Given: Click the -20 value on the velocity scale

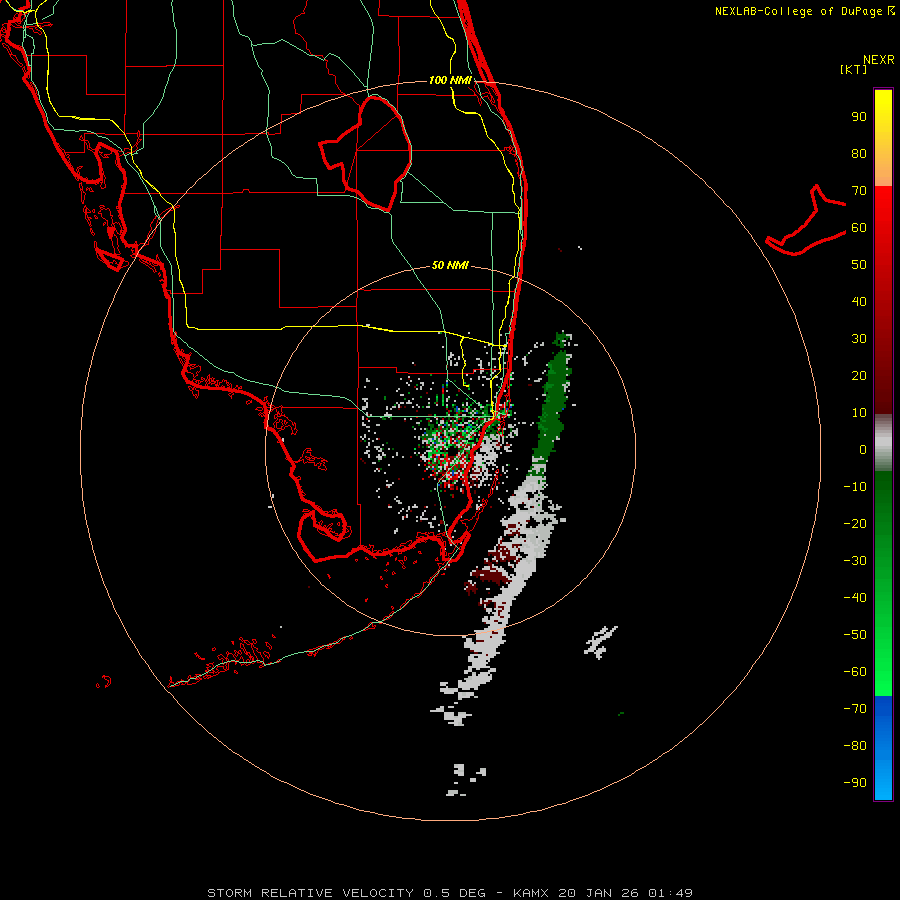Looking at the screenshot, I should pyautogui.click(x=855, y=523).
